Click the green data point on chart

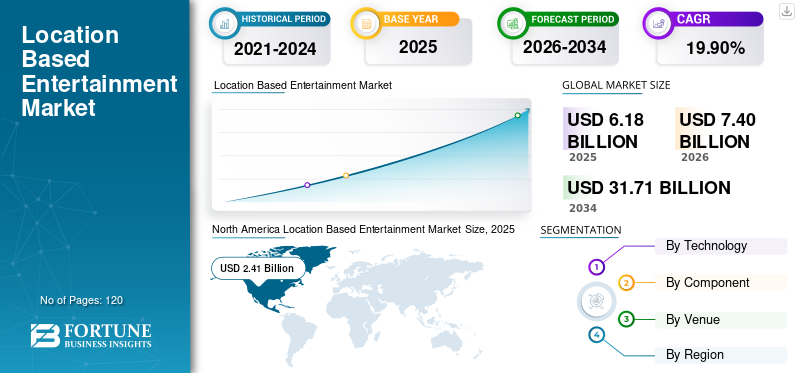point(517,115)
